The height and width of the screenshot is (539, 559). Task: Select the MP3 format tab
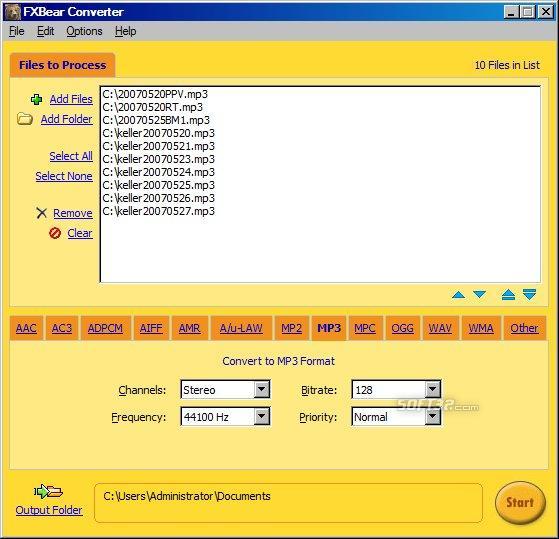[329, 328]
